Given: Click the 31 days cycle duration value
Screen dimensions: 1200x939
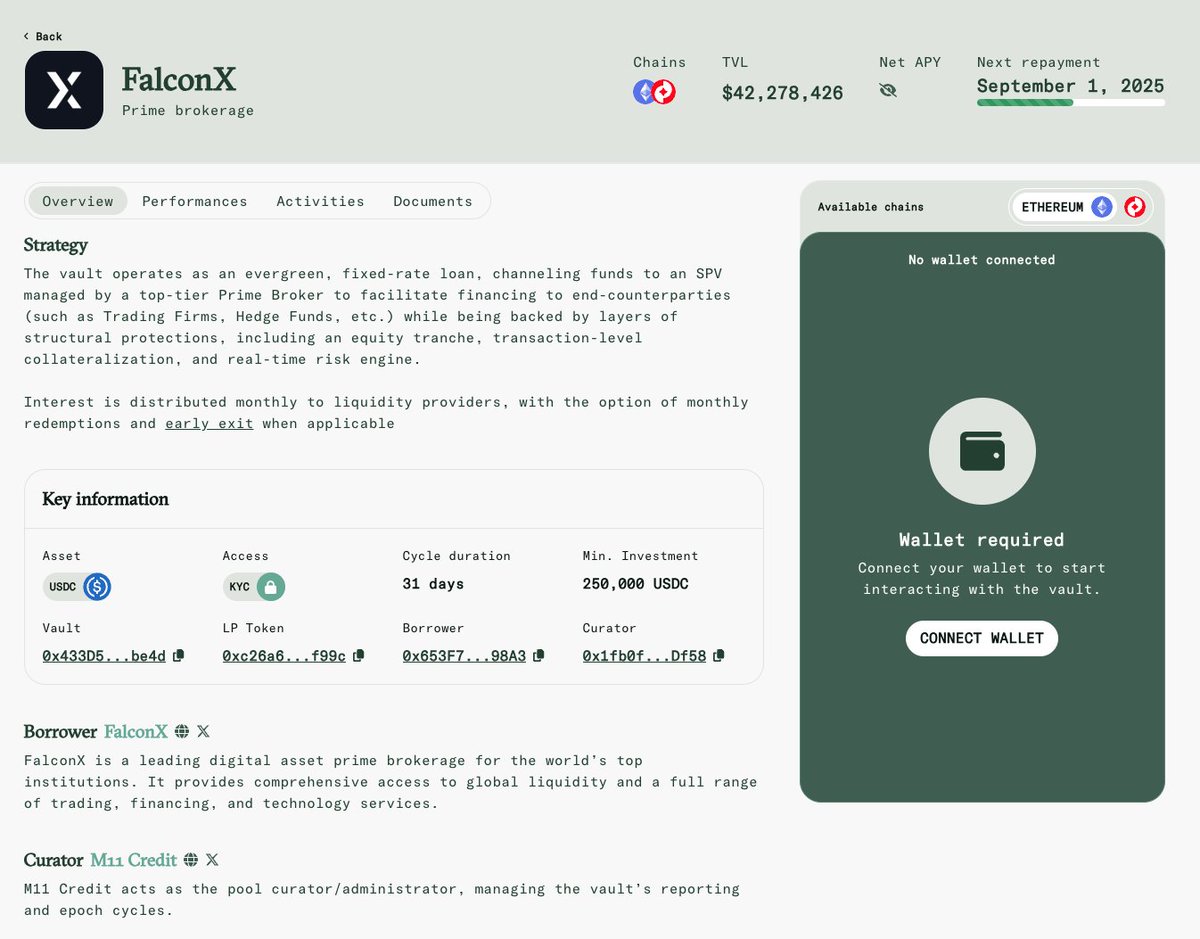Looking at the screenshot, I should [x=433, y=584].
